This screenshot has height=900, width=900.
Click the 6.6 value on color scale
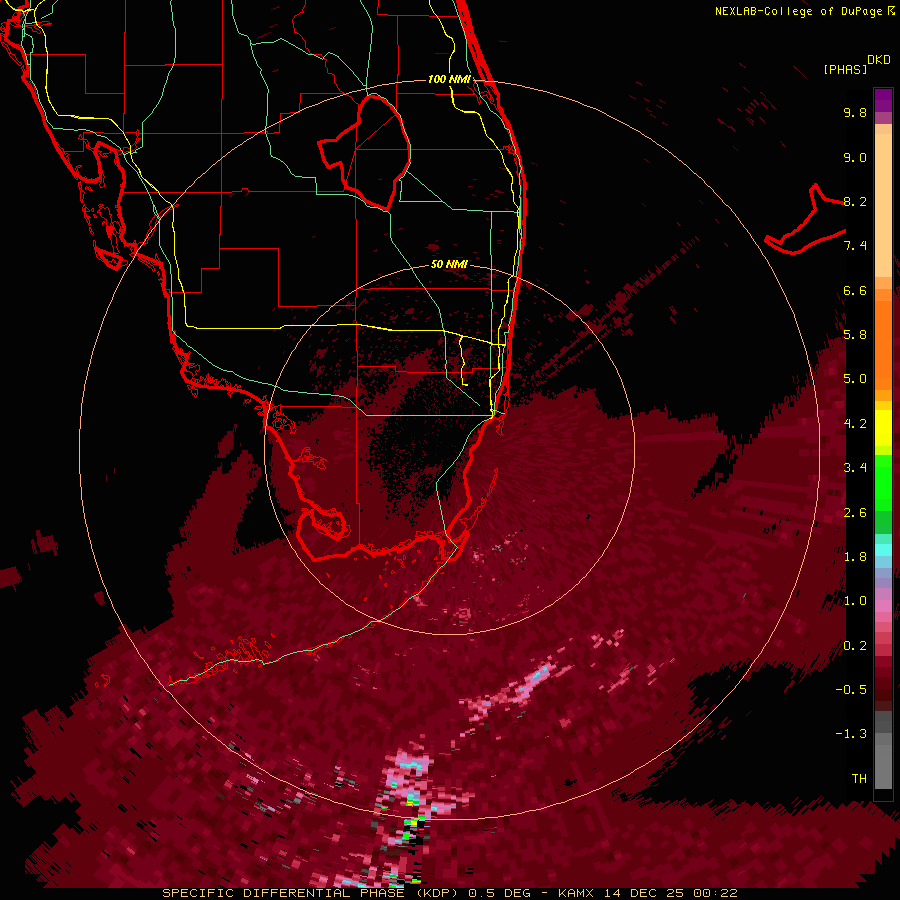click(855, 290)
